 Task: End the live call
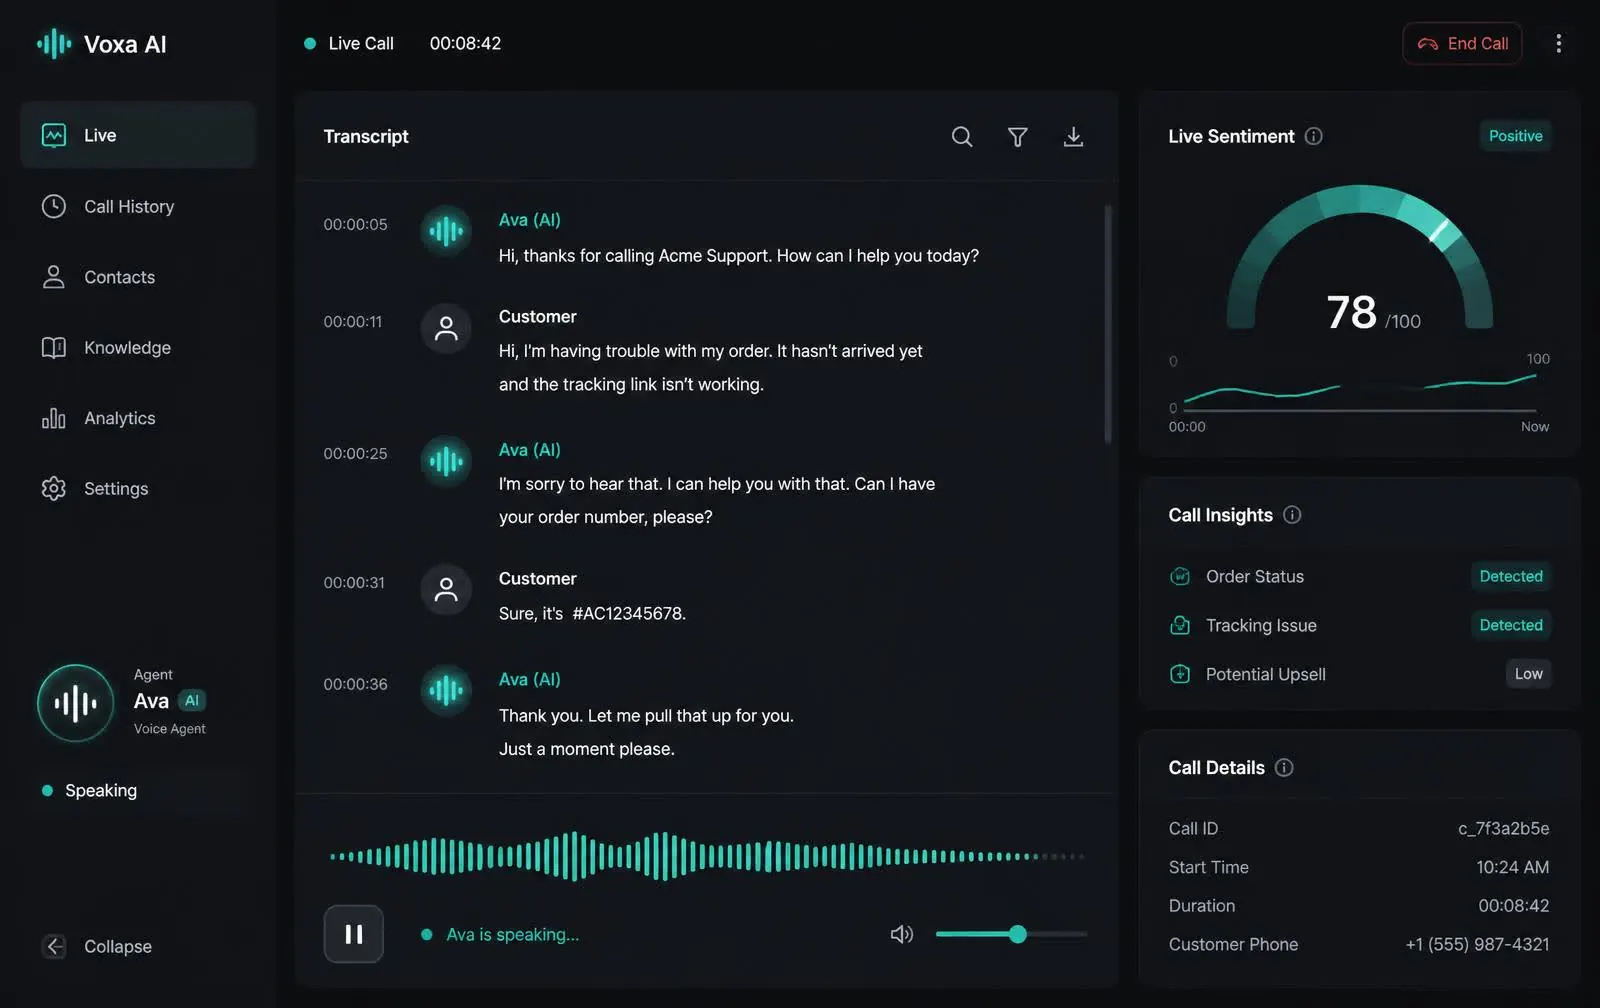(x=1462, y=43)
